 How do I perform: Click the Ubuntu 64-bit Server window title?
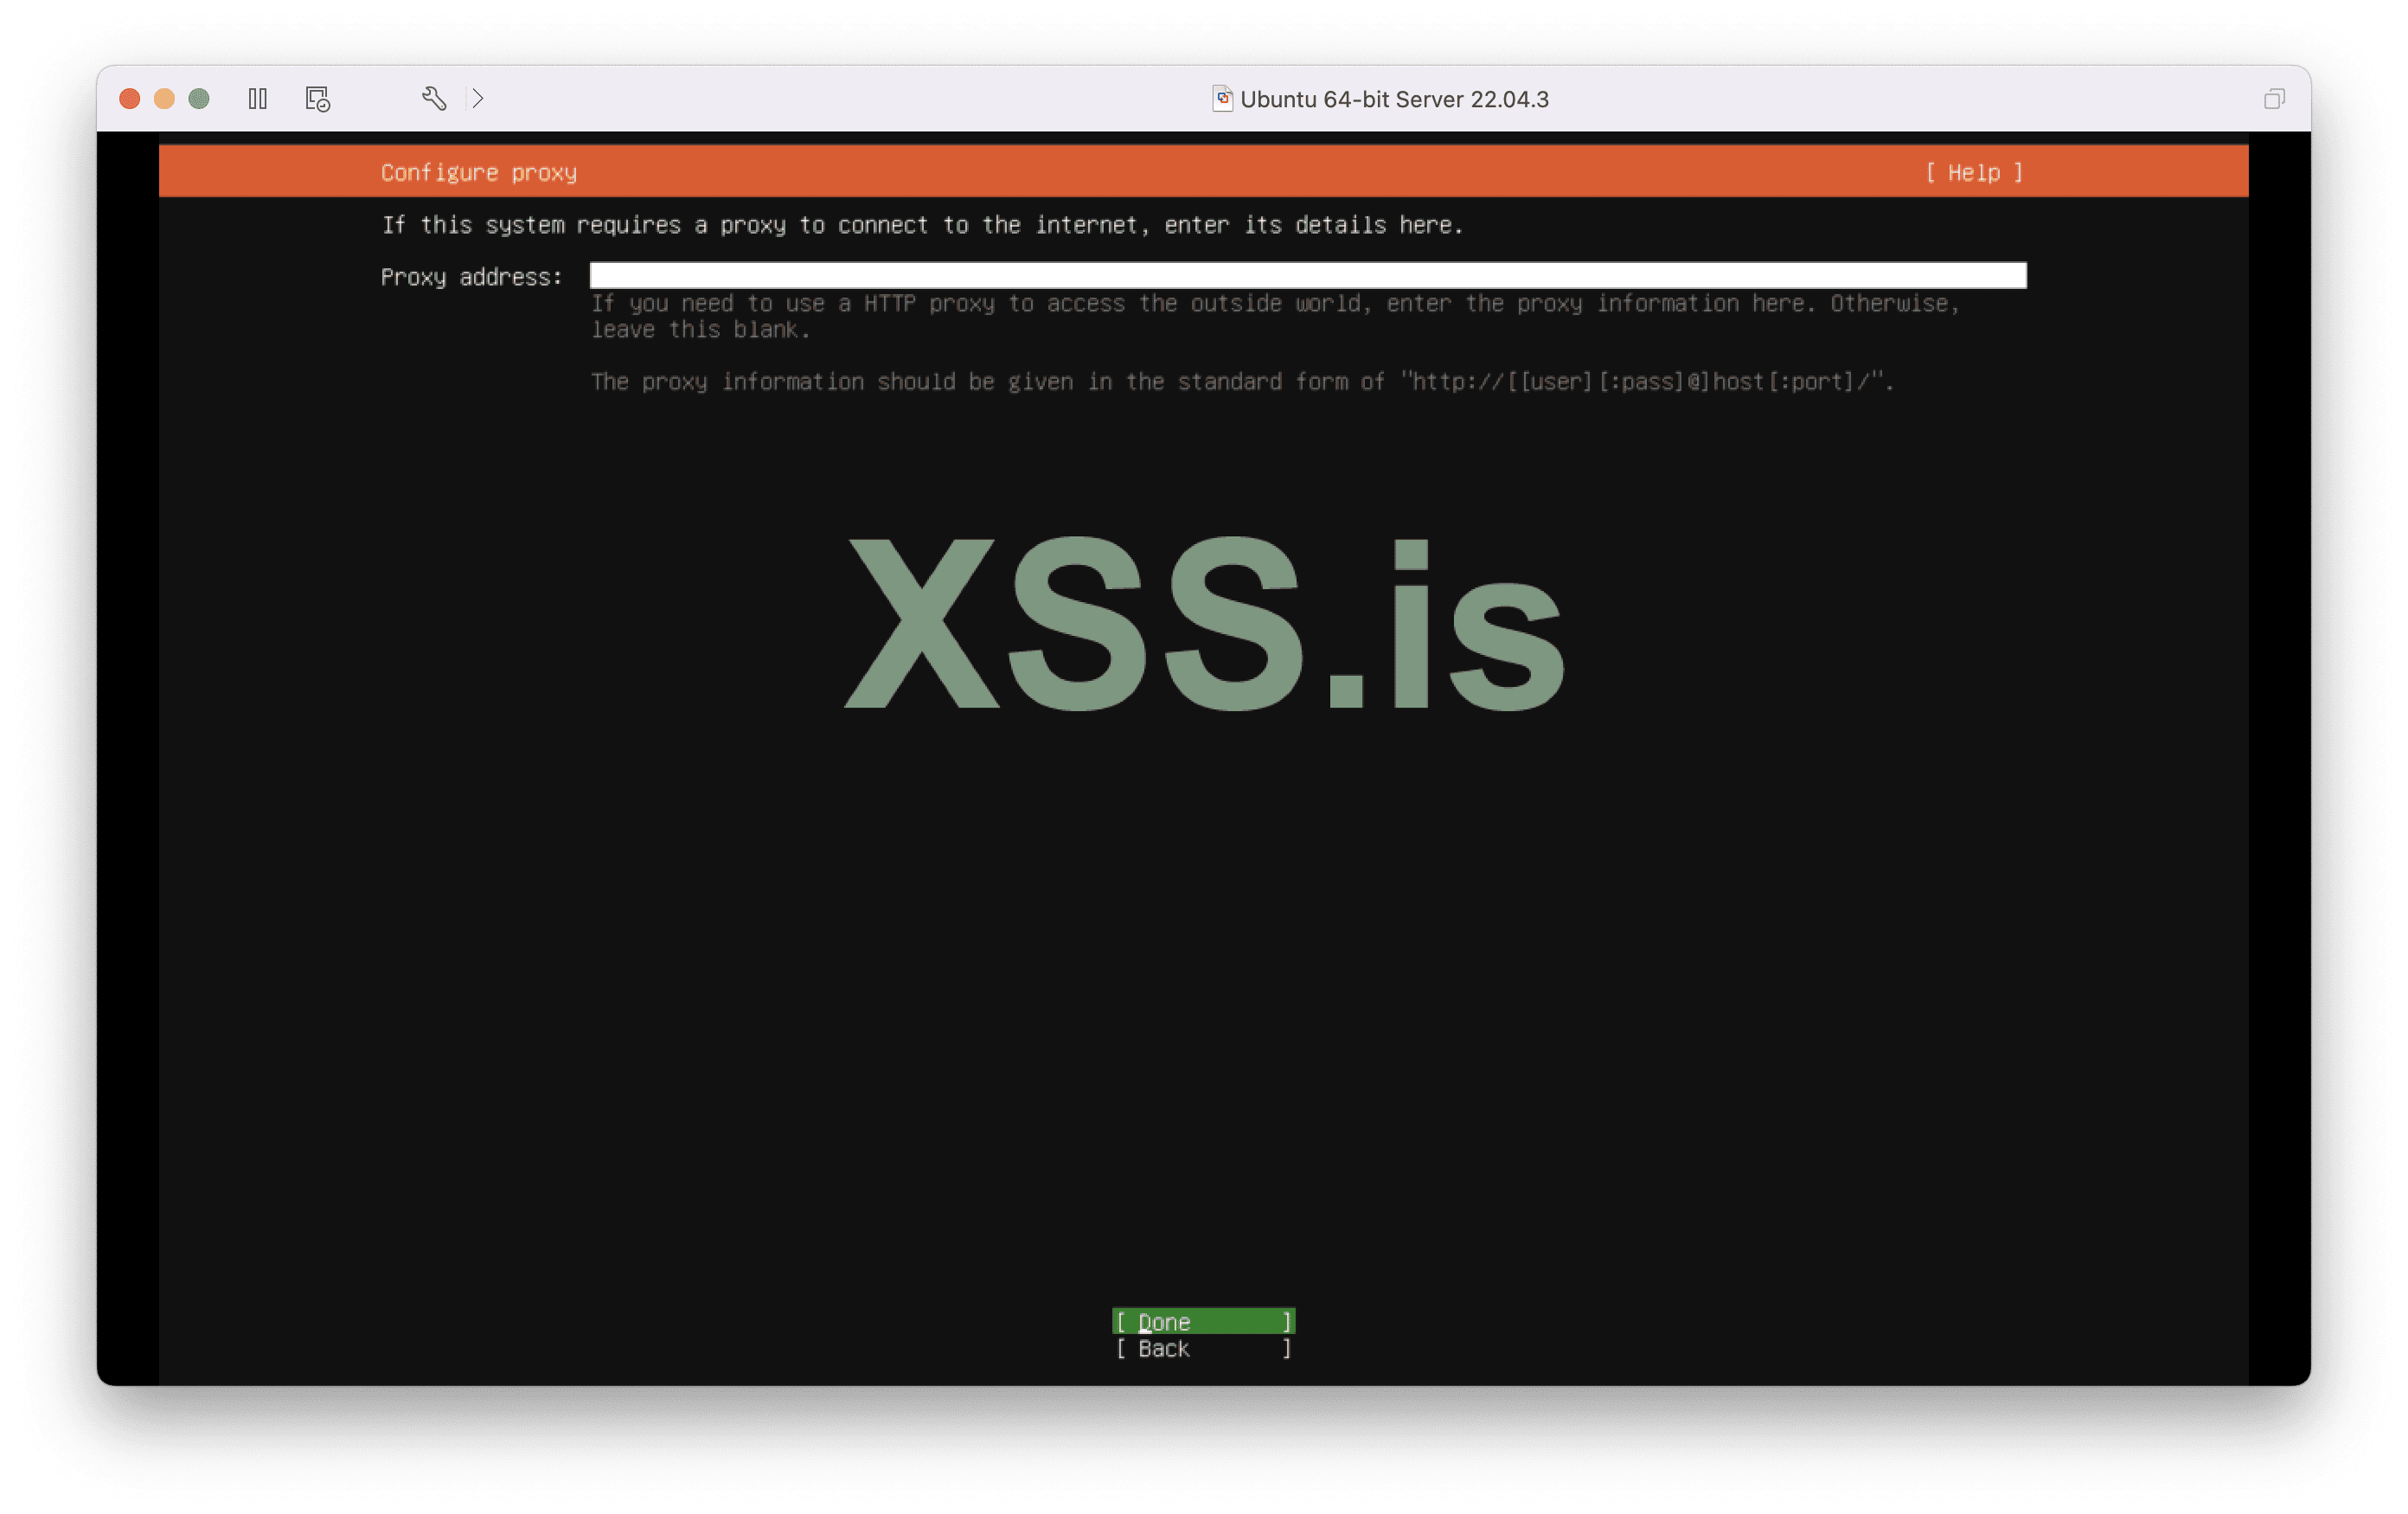[x=1394, y=99]
